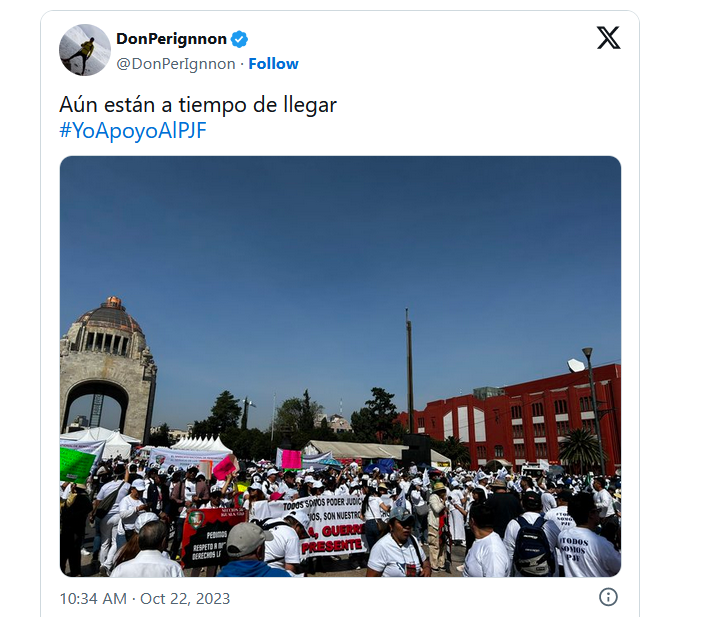Click the blue verified badge
This screenshot has height=617, width=704.
click(x=239, y=39)
